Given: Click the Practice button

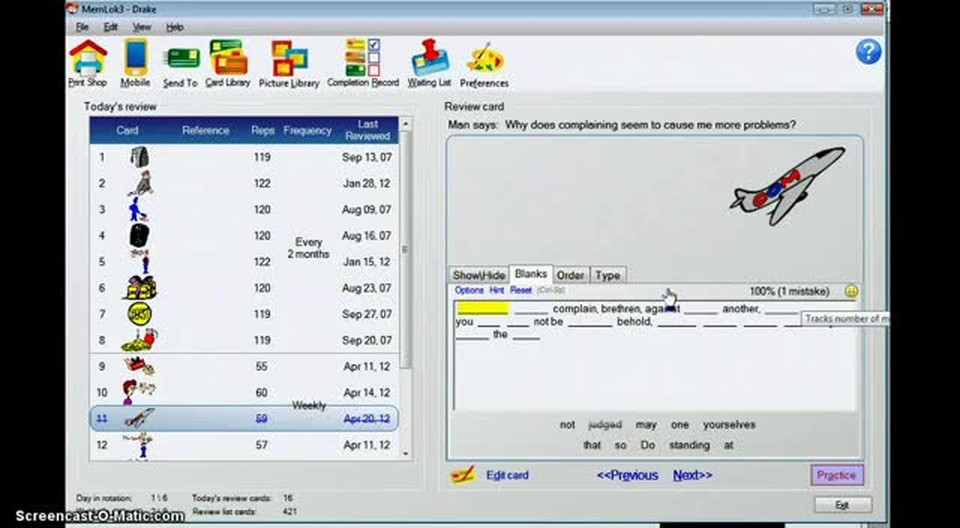Looking at the screenshot, I should tap(837, 475).
